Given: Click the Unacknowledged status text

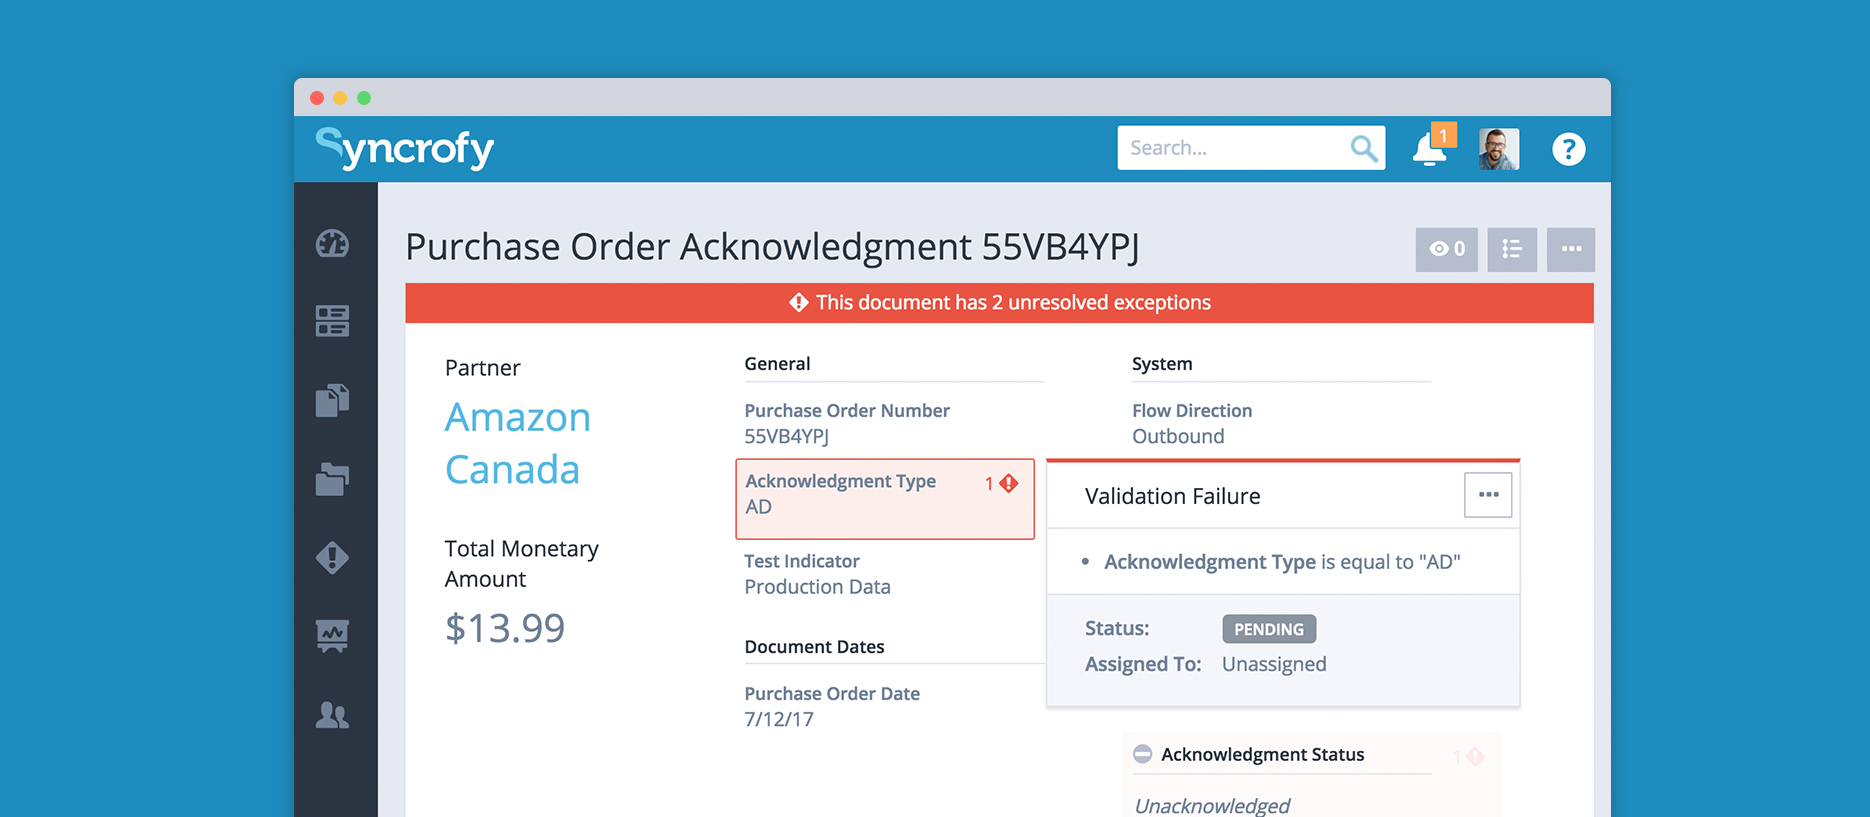Looking at the screenshot, I should tap(1212, 805).
